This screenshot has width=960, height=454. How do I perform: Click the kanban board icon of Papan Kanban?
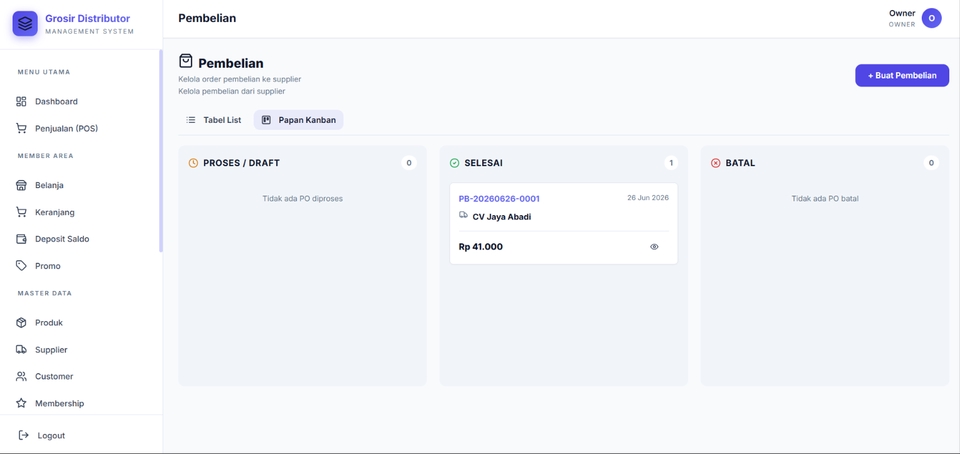266,120
